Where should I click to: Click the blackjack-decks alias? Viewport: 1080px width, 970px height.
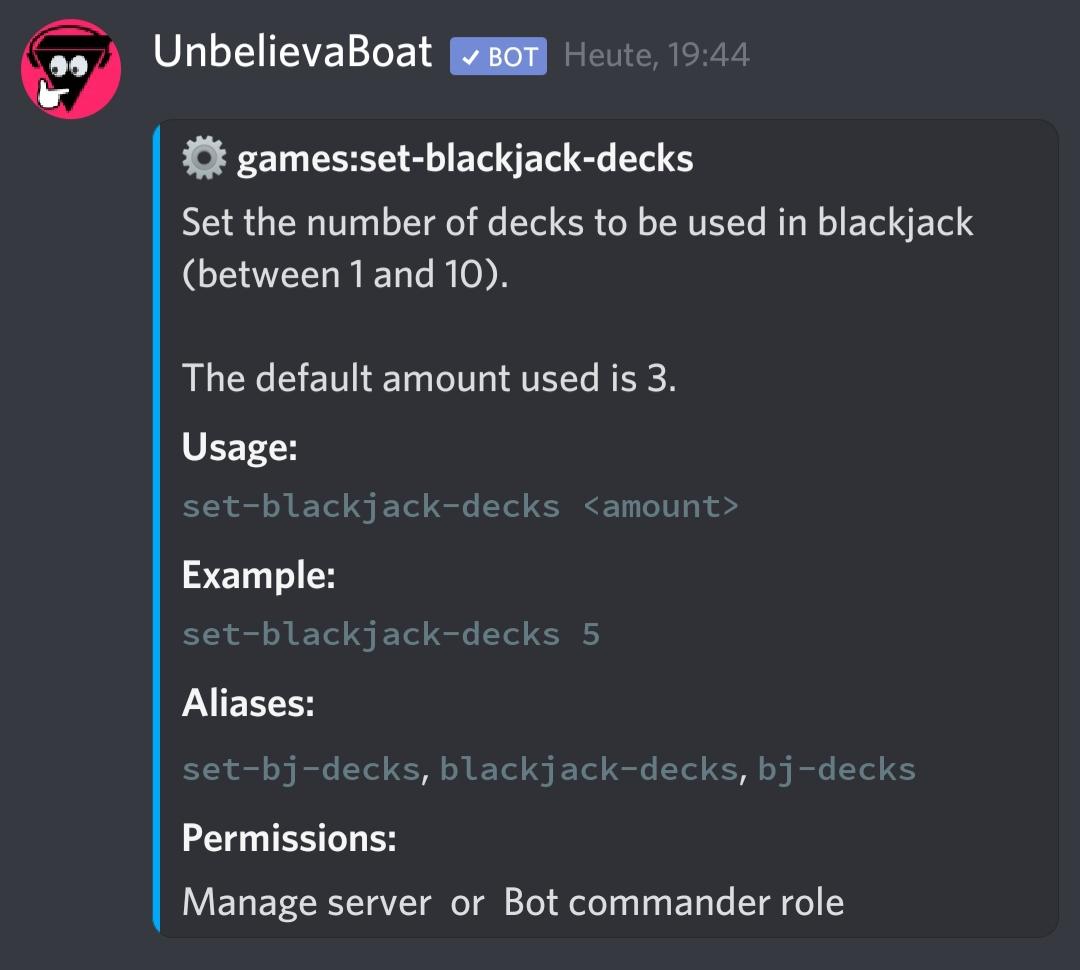589,770
